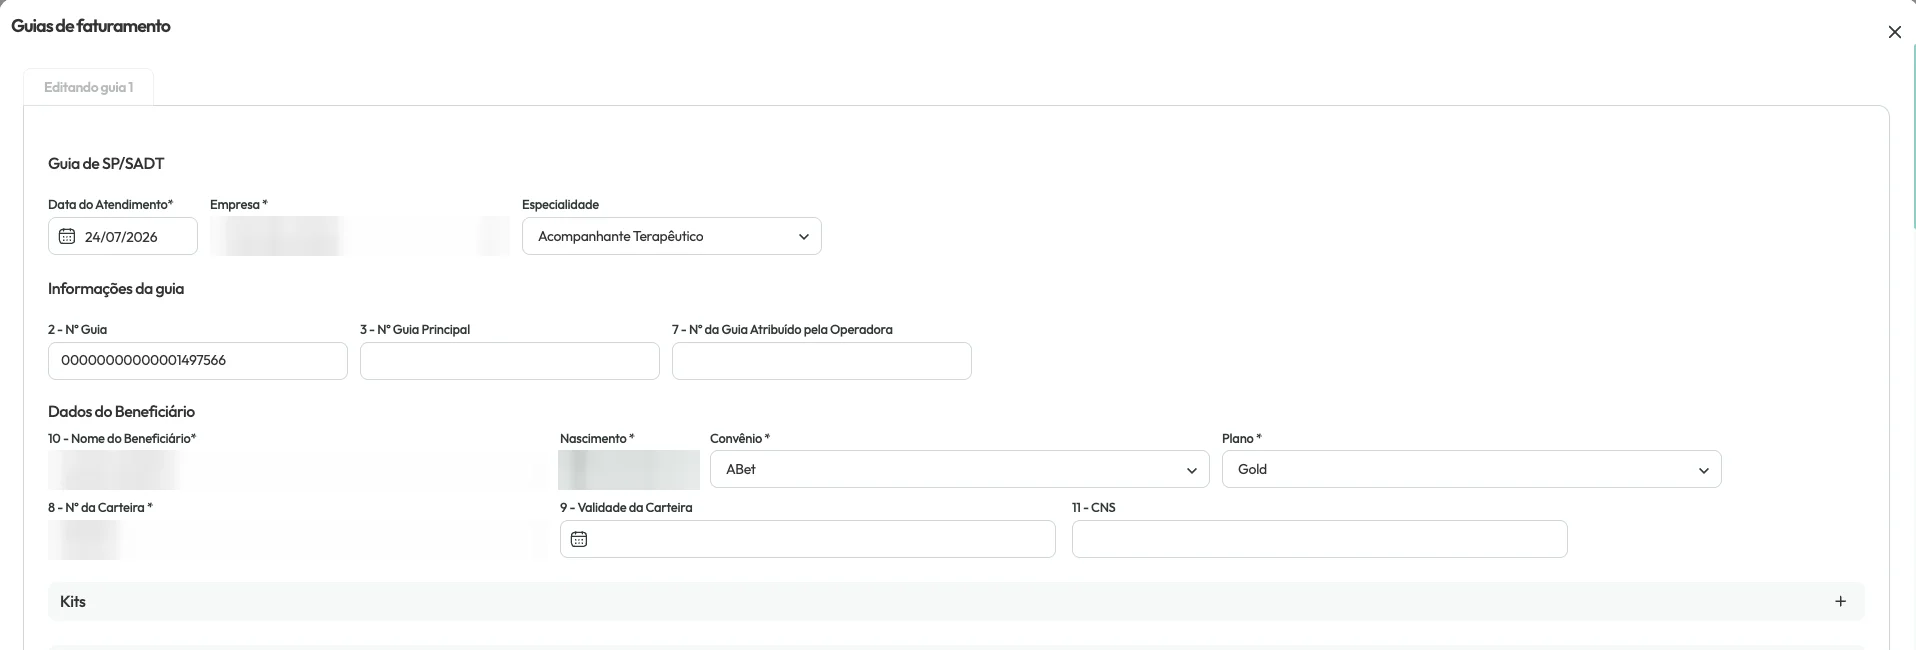Click the Empresa field
This screenshot has width=1916, height=650.
click(360, 236)
